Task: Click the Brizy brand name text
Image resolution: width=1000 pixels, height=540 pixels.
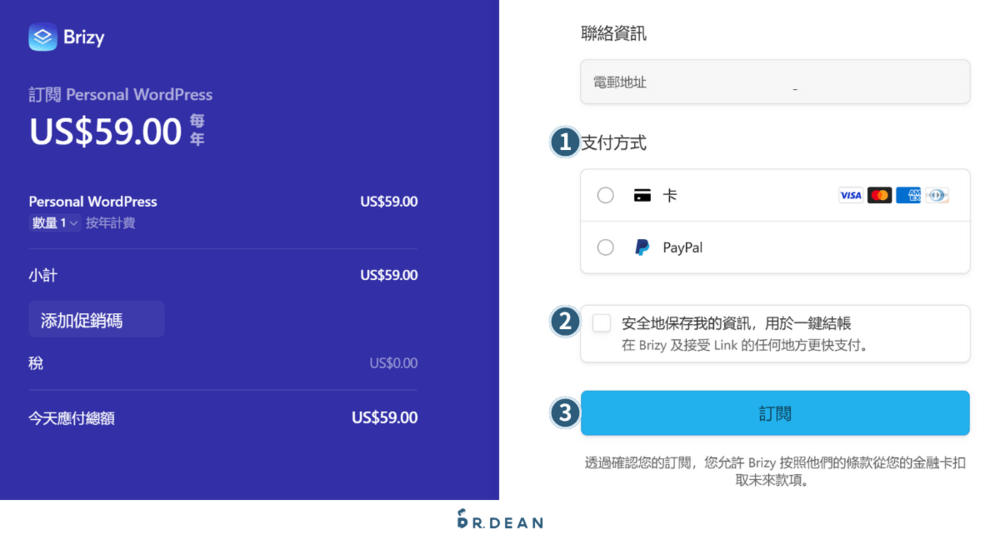Action: pyautogui.click(x=84, y=38)
